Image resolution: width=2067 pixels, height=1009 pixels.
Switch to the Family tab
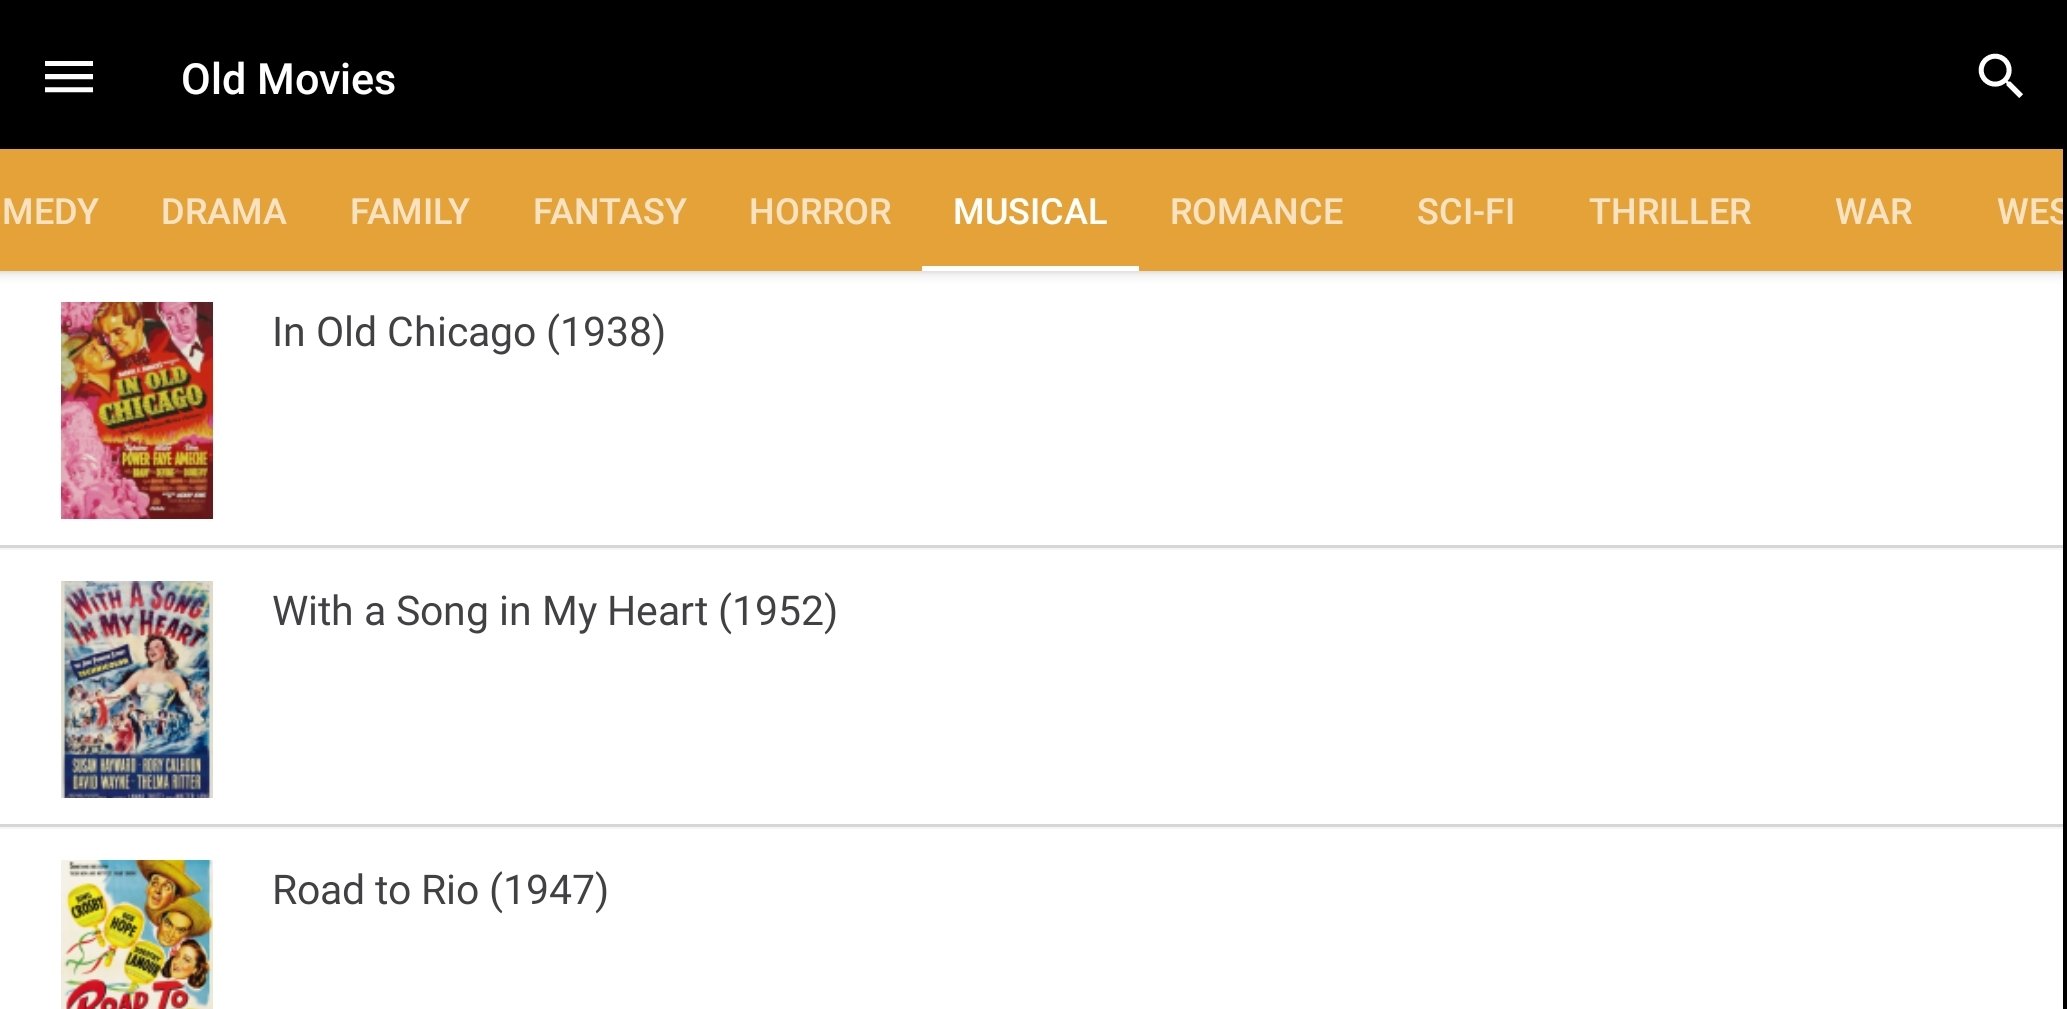[x=410, y=211]
